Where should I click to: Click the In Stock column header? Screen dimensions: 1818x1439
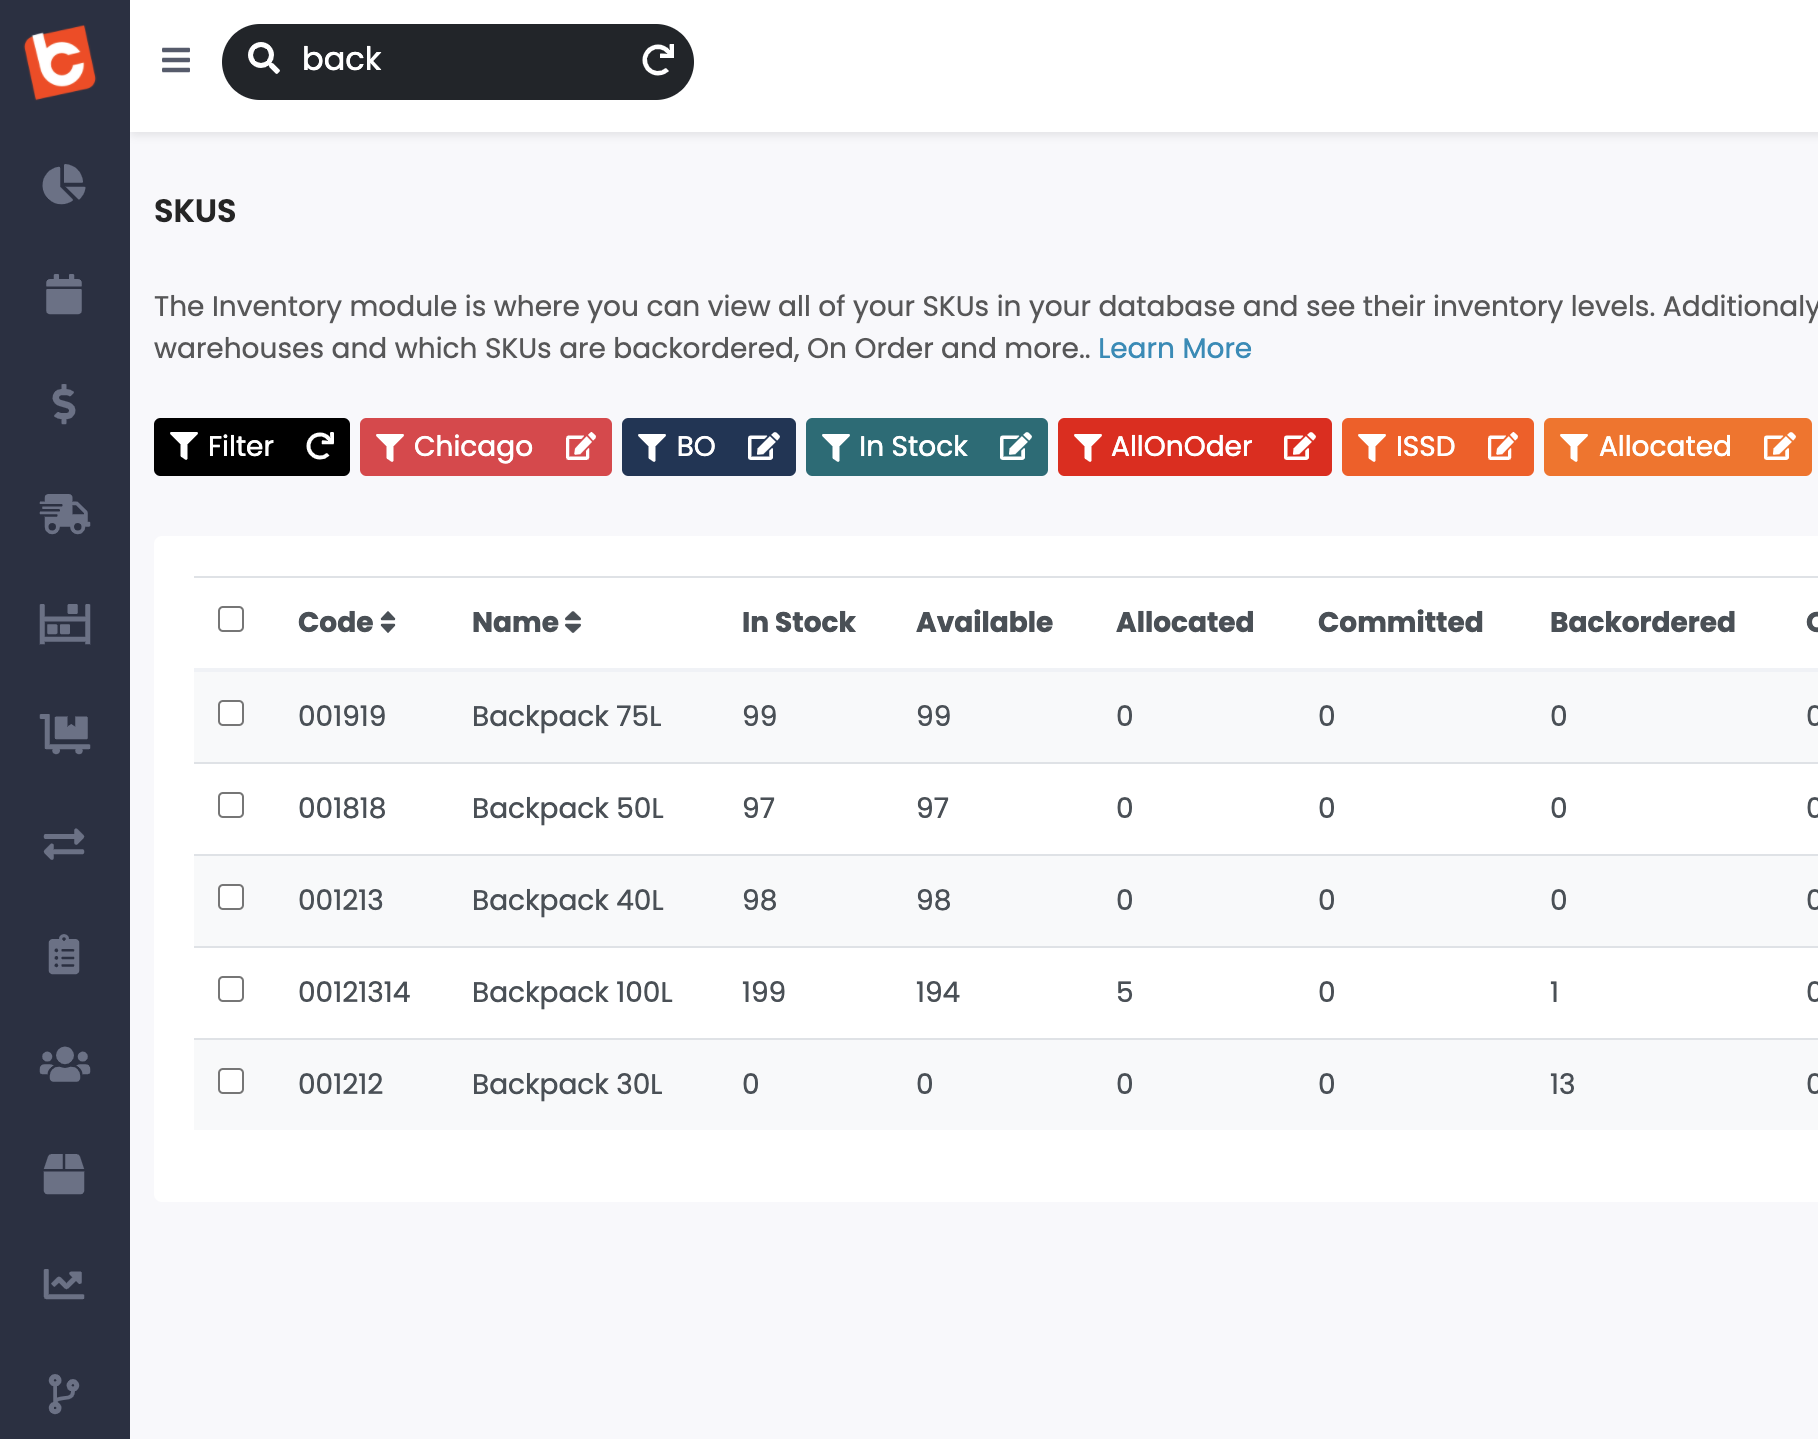[799, 622]
